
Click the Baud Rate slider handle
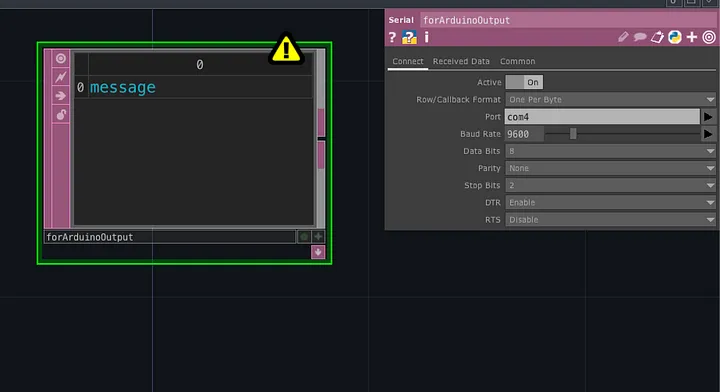(x=573, y=134)
